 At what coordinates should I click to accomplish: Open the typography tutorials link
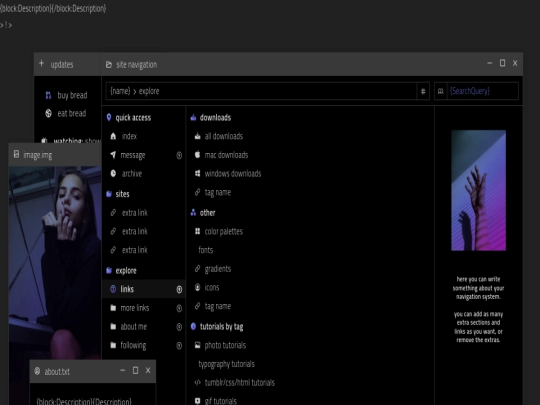[x=227, y=364]
